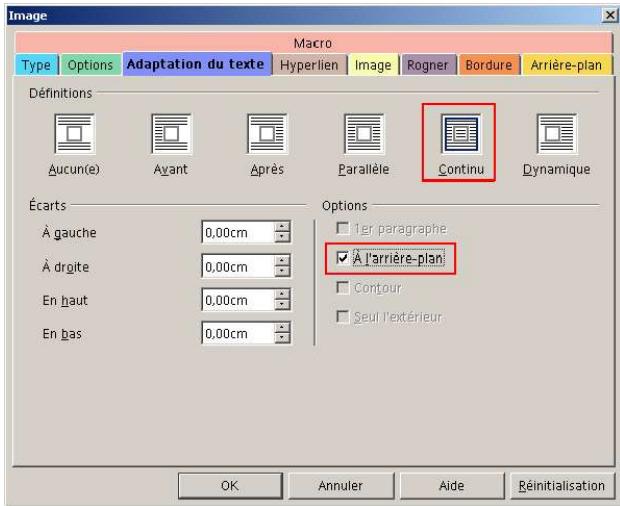
Task: Decrease the À droite spacing value
Action: [282, 271]
